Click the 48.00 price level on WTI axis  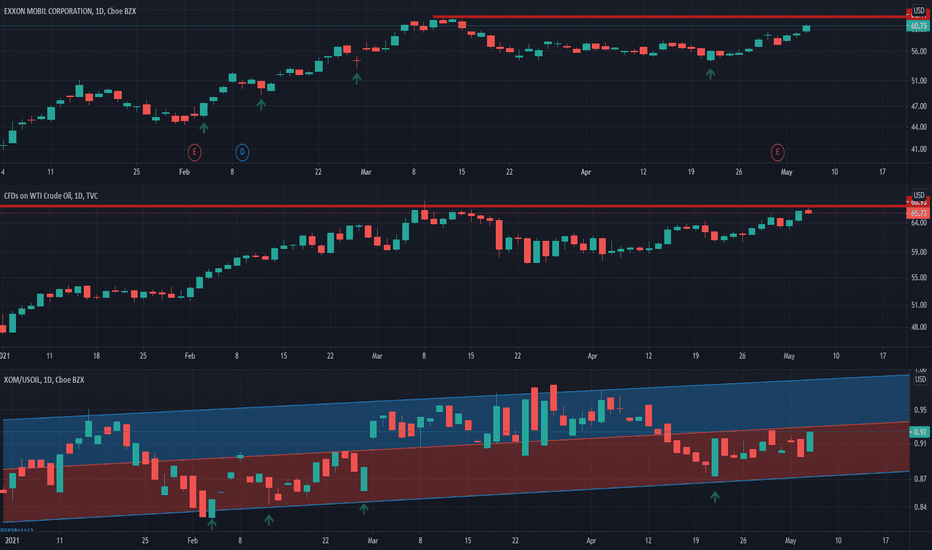[919, 327]
